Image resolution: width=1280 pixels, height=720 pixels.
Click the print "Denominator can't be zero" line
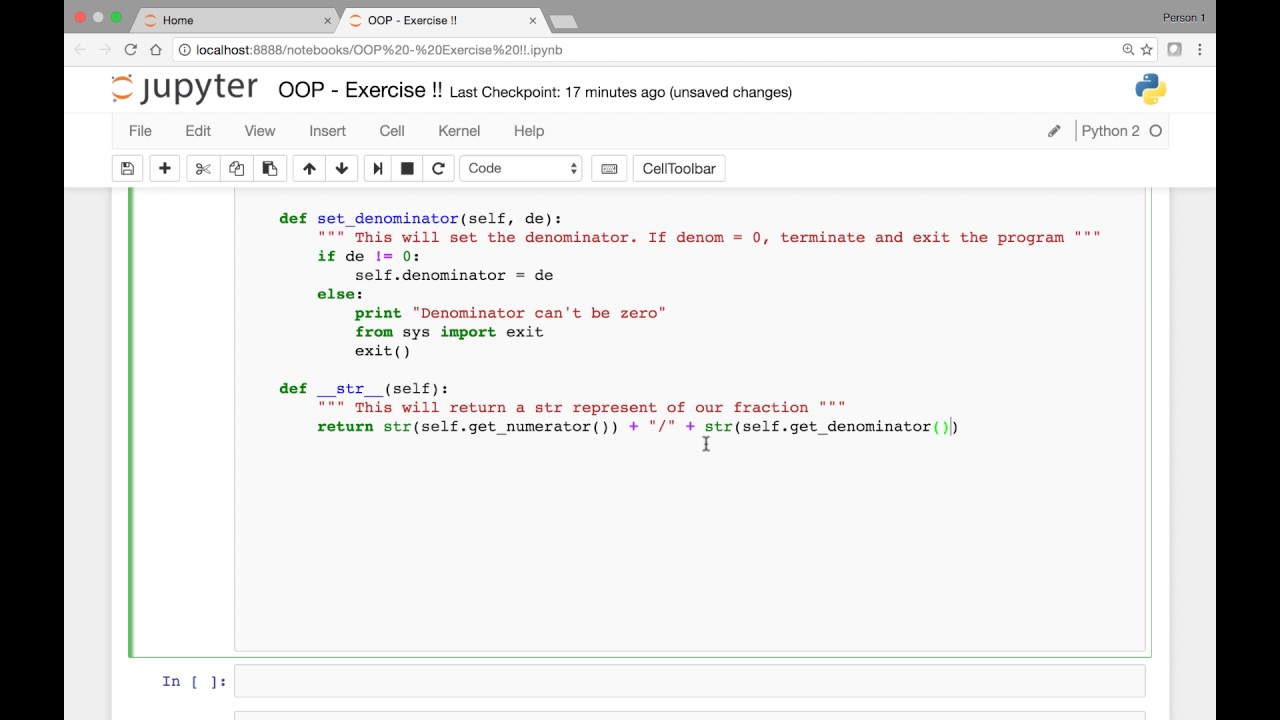pos(510,313)
